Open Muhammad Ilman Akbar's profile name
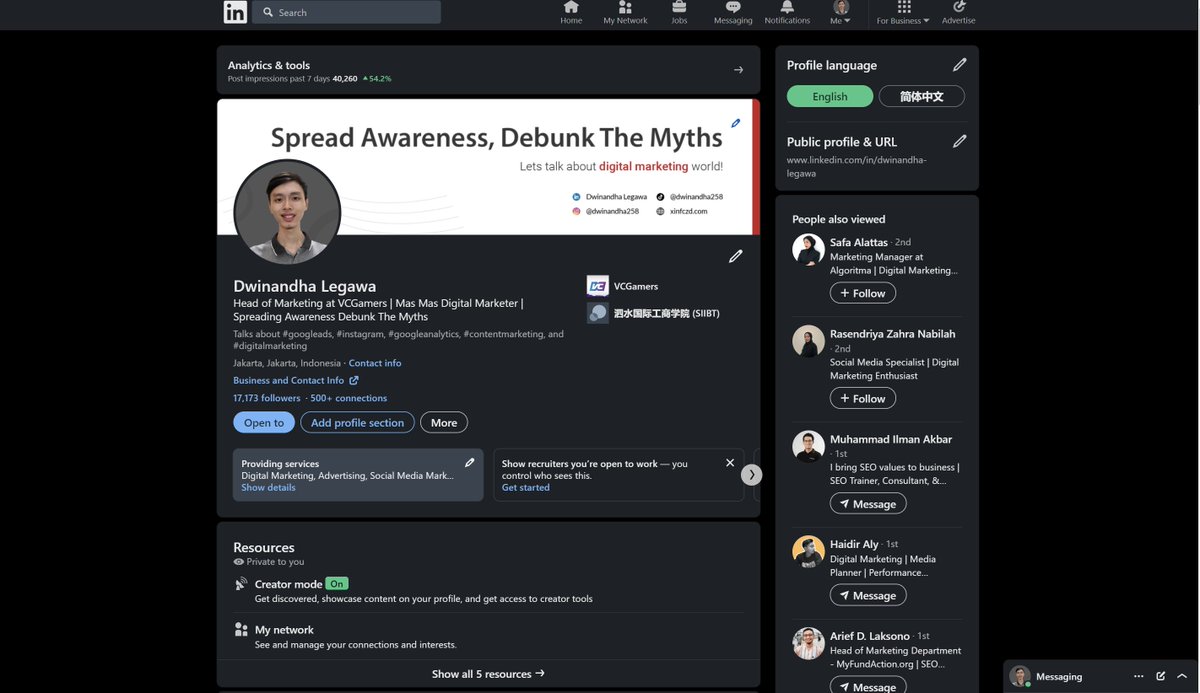1200x693 pixels. click(x=890, y=439)
